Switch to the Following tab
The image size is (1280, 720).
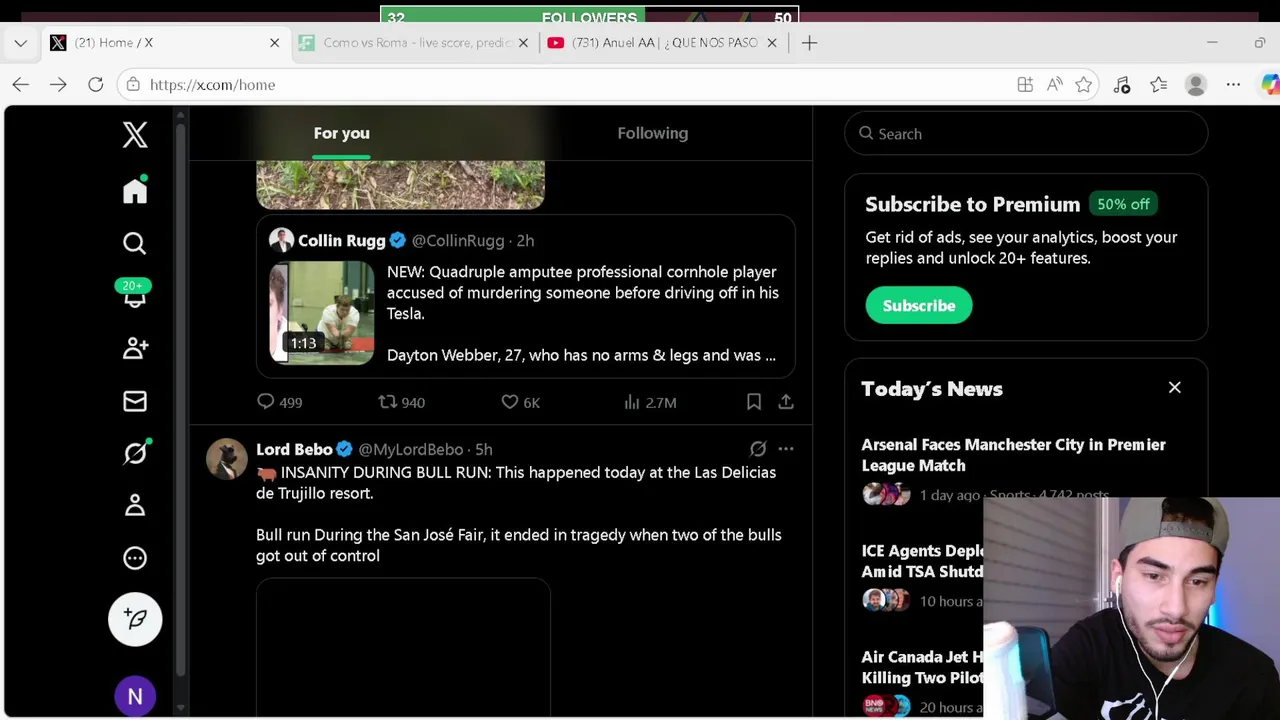[652, 133]
